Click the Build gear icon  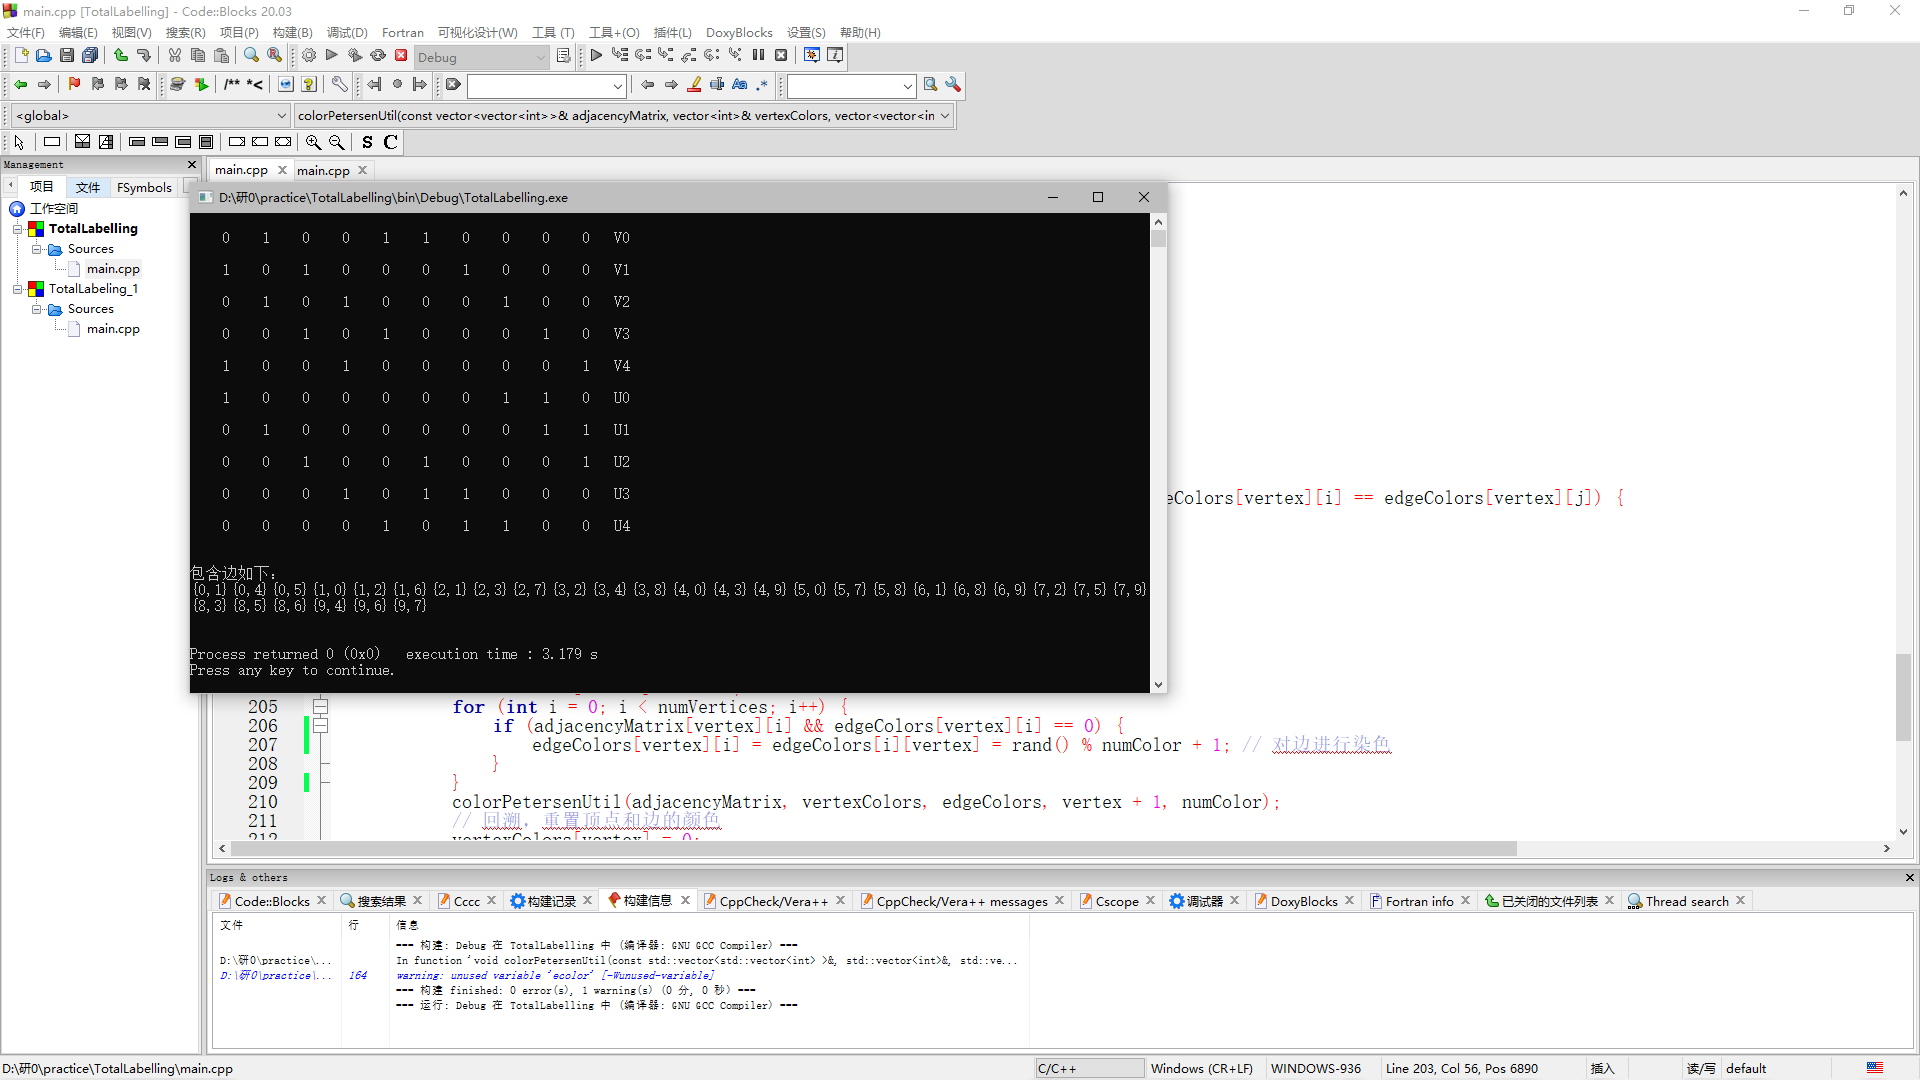pos(309,56)
